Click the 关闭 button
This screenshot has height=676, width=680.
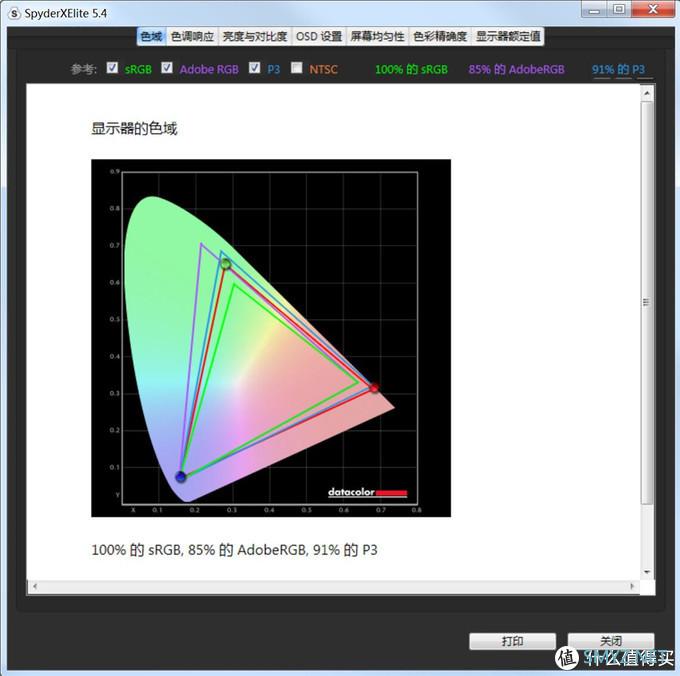pos(611,641)
